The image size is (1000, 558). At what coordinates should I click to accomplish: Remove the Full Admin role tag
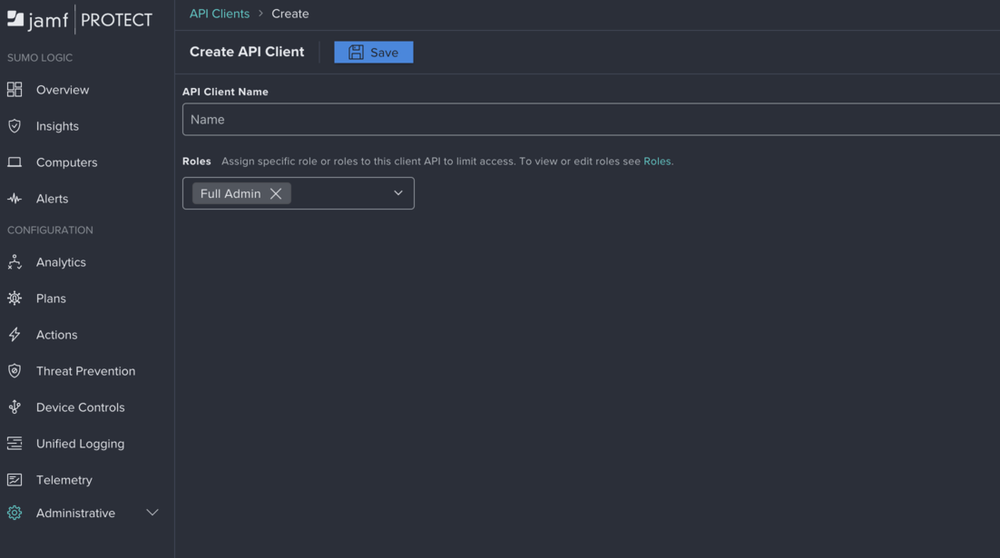[276, 194]
